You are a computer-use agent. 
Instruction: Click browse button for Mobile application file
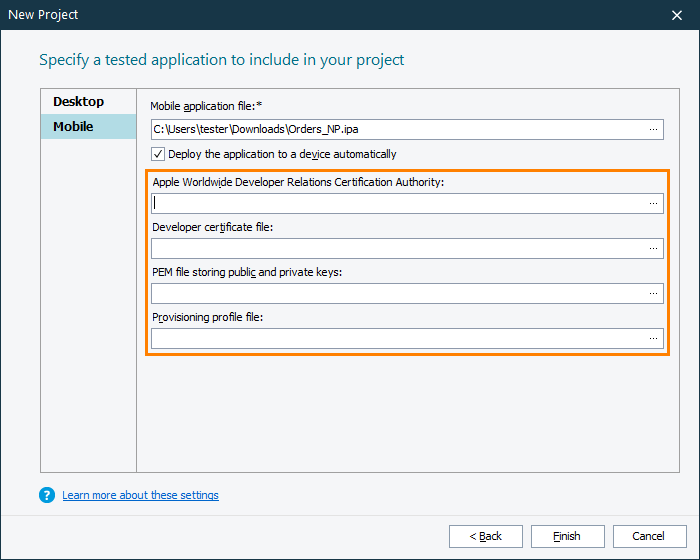[654, 129]
